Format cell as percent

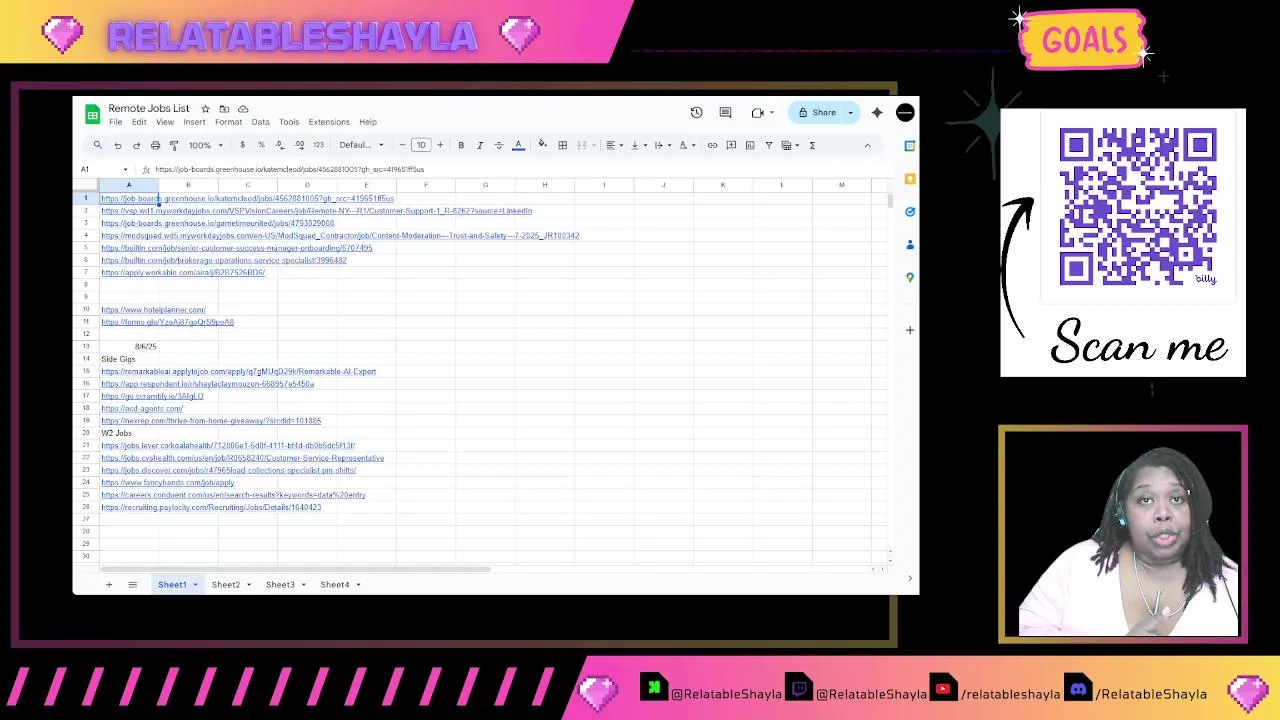point(261,145)
